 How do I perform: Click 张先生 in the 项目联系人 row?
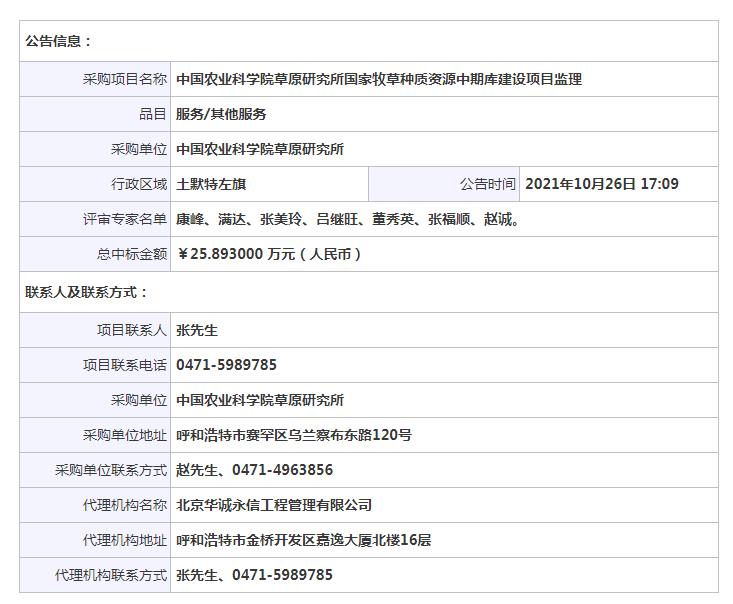click(x=197, y=331)
